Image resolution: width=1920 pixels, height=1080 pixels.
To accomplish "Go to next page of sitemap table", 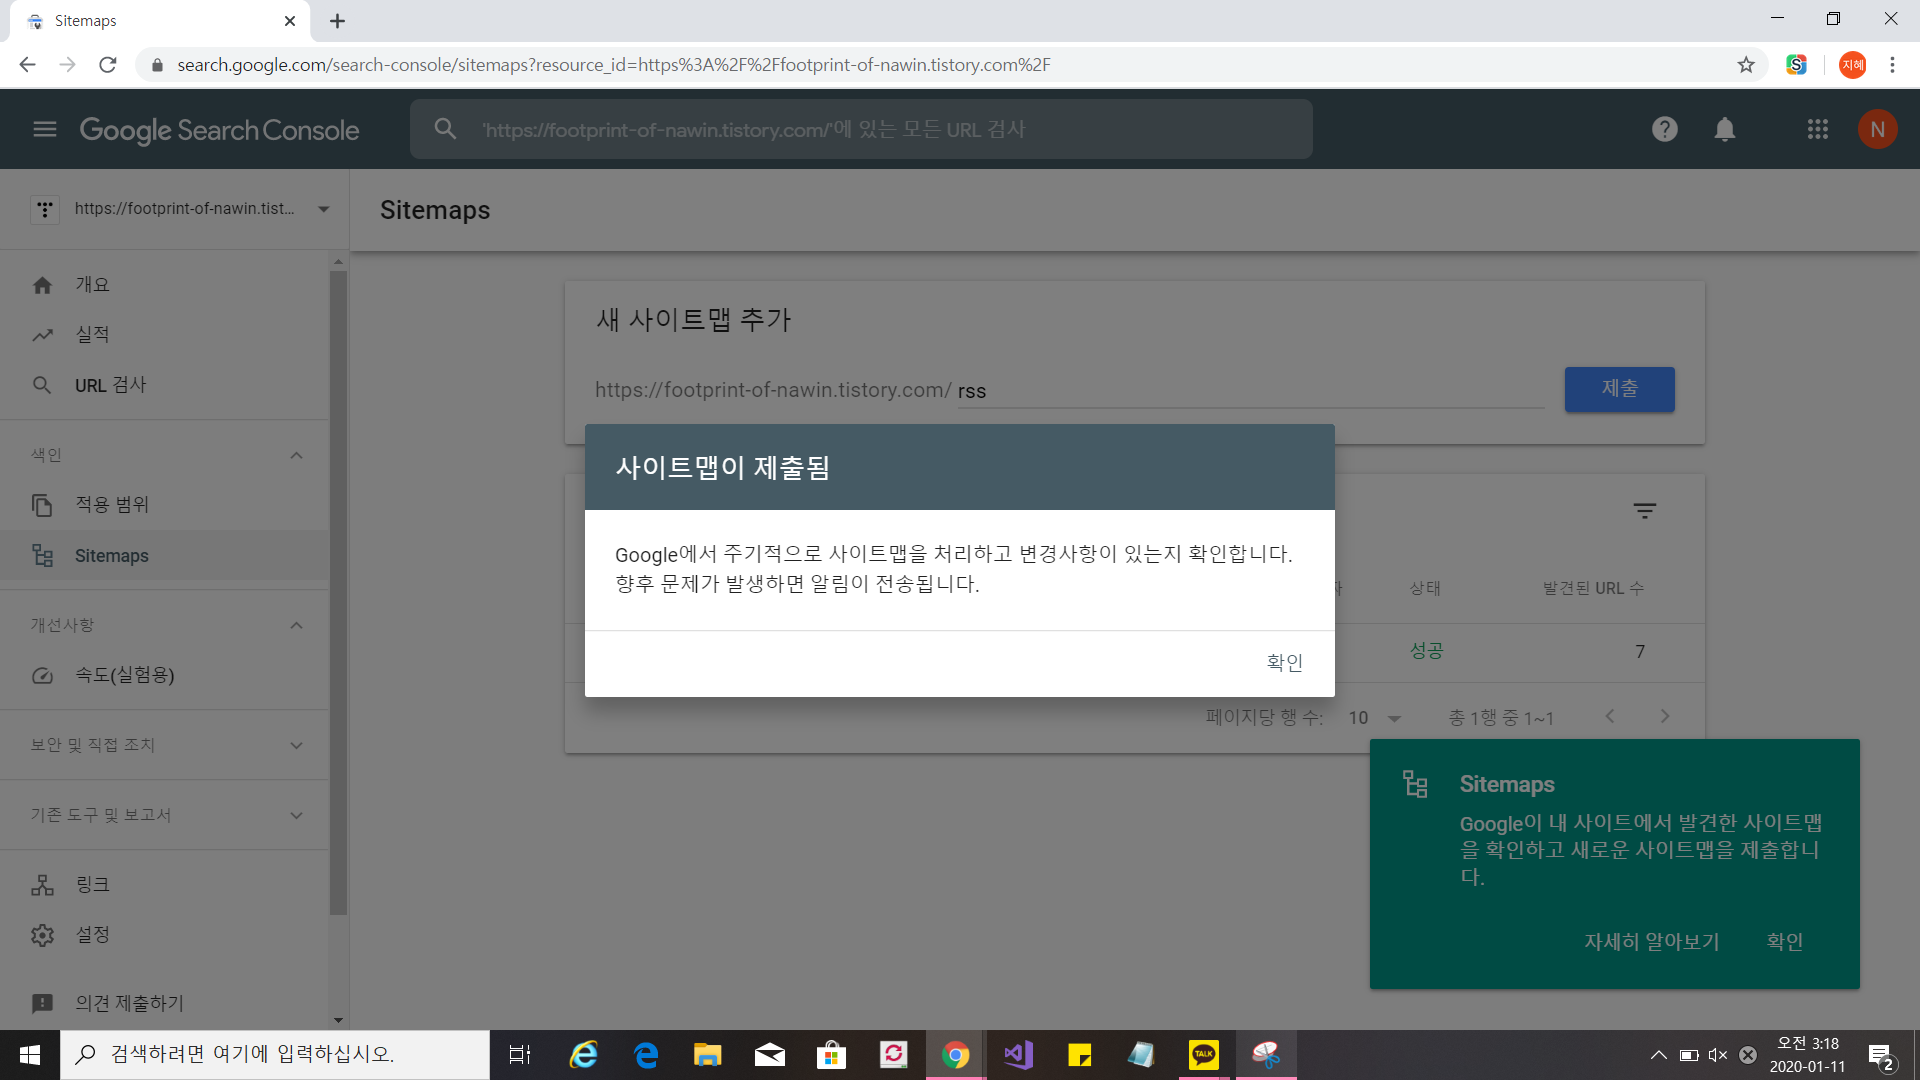I will pos(1665,716).
